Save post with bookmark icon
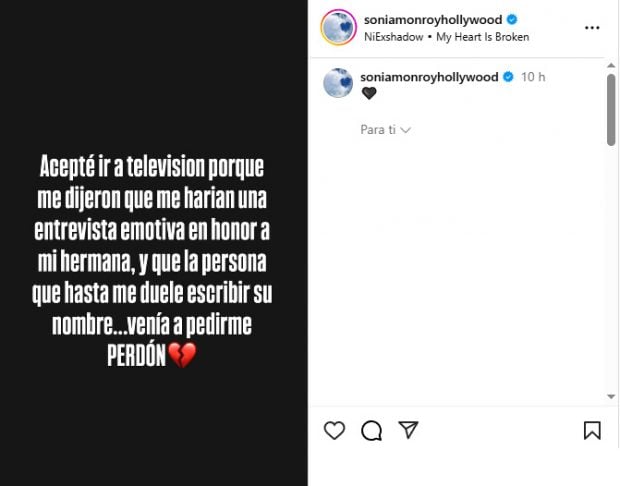The width and height of the screenshot is (620, 486). tap(592, 430)
